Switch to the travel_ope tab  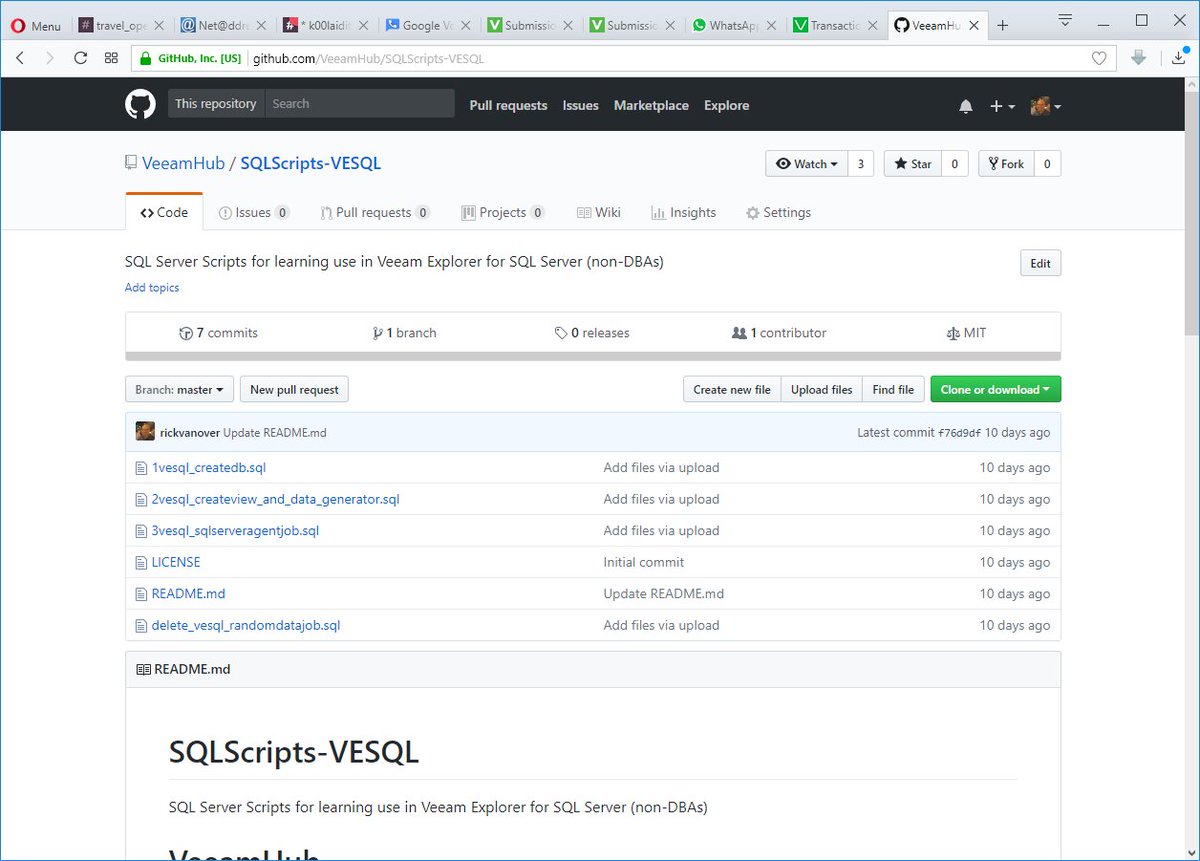pos(122,26)
